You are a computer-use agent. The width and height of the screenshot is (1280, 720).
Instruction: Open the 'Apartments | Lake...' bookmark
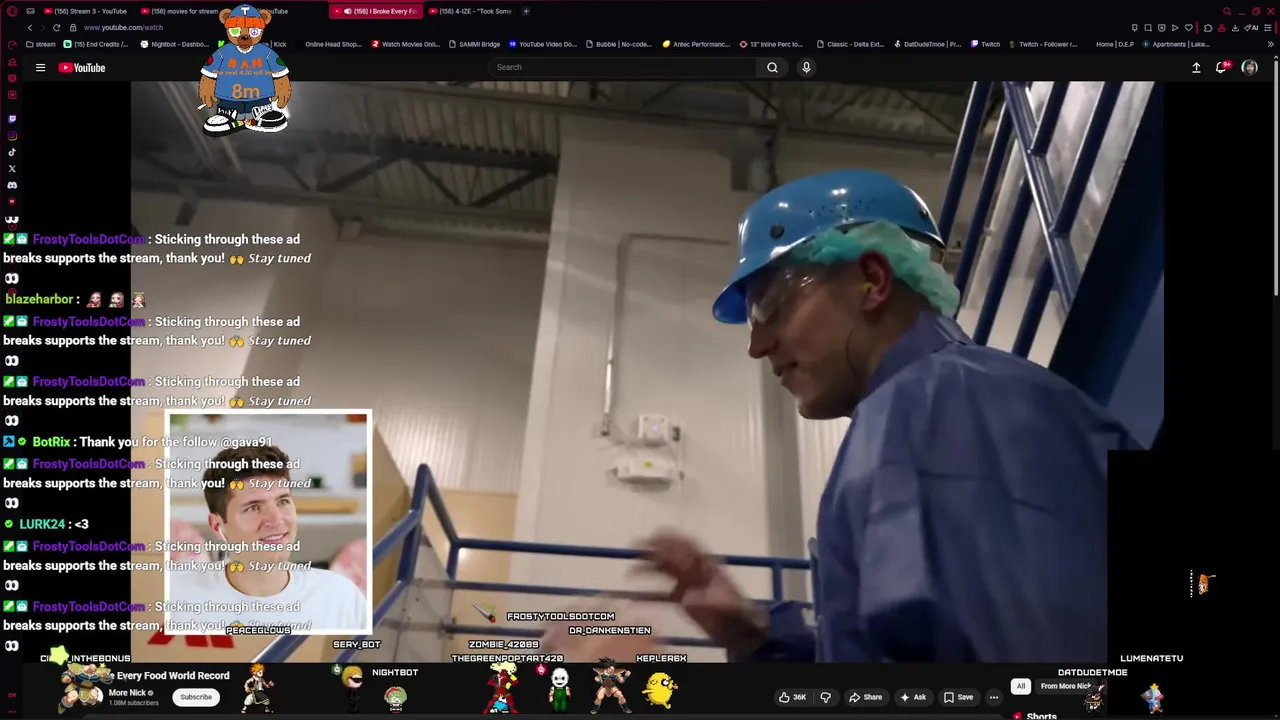point(1175,44)
